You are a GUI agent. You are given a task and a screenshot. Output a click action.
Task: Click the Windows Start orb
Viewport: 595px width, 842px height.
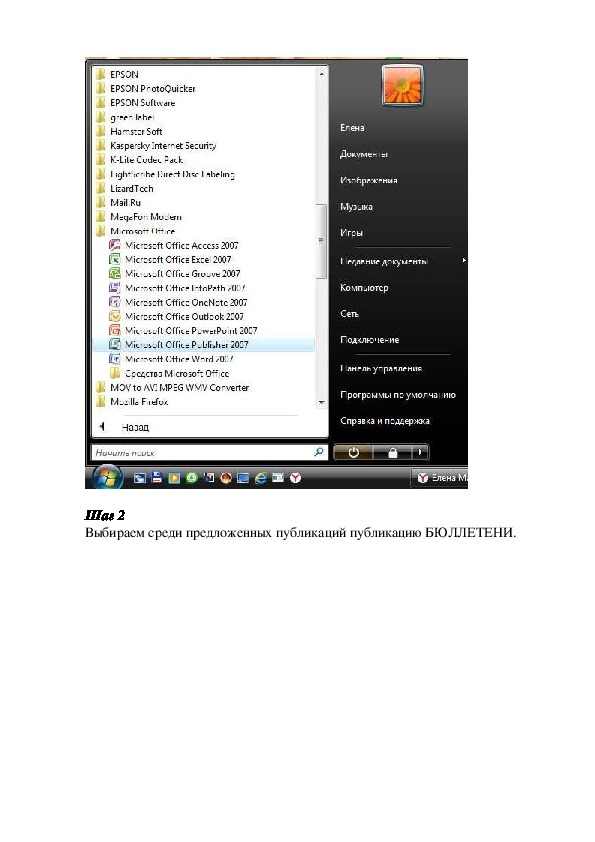[x=107, y=476]
